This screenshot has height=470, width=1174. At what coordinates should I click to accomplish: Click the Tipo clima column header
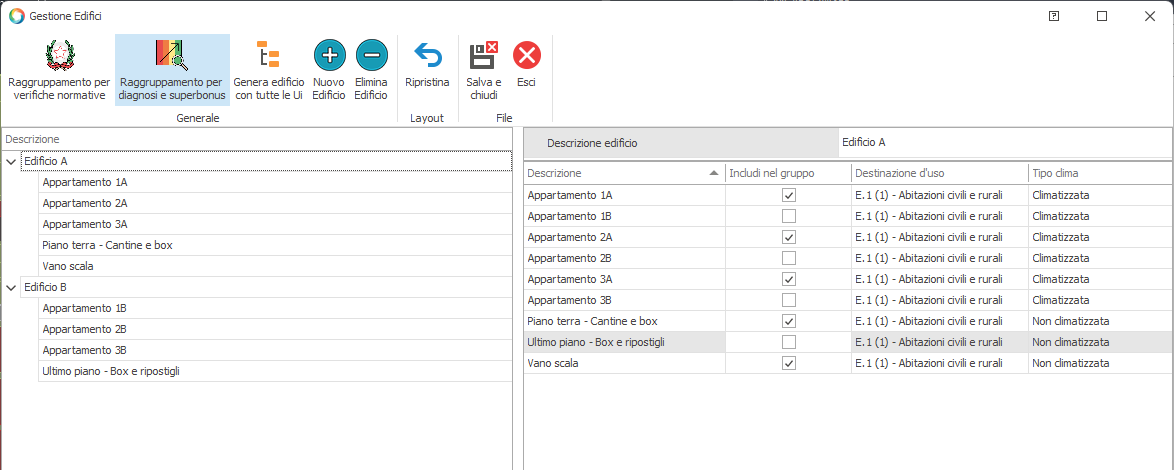click(1054, 173)
